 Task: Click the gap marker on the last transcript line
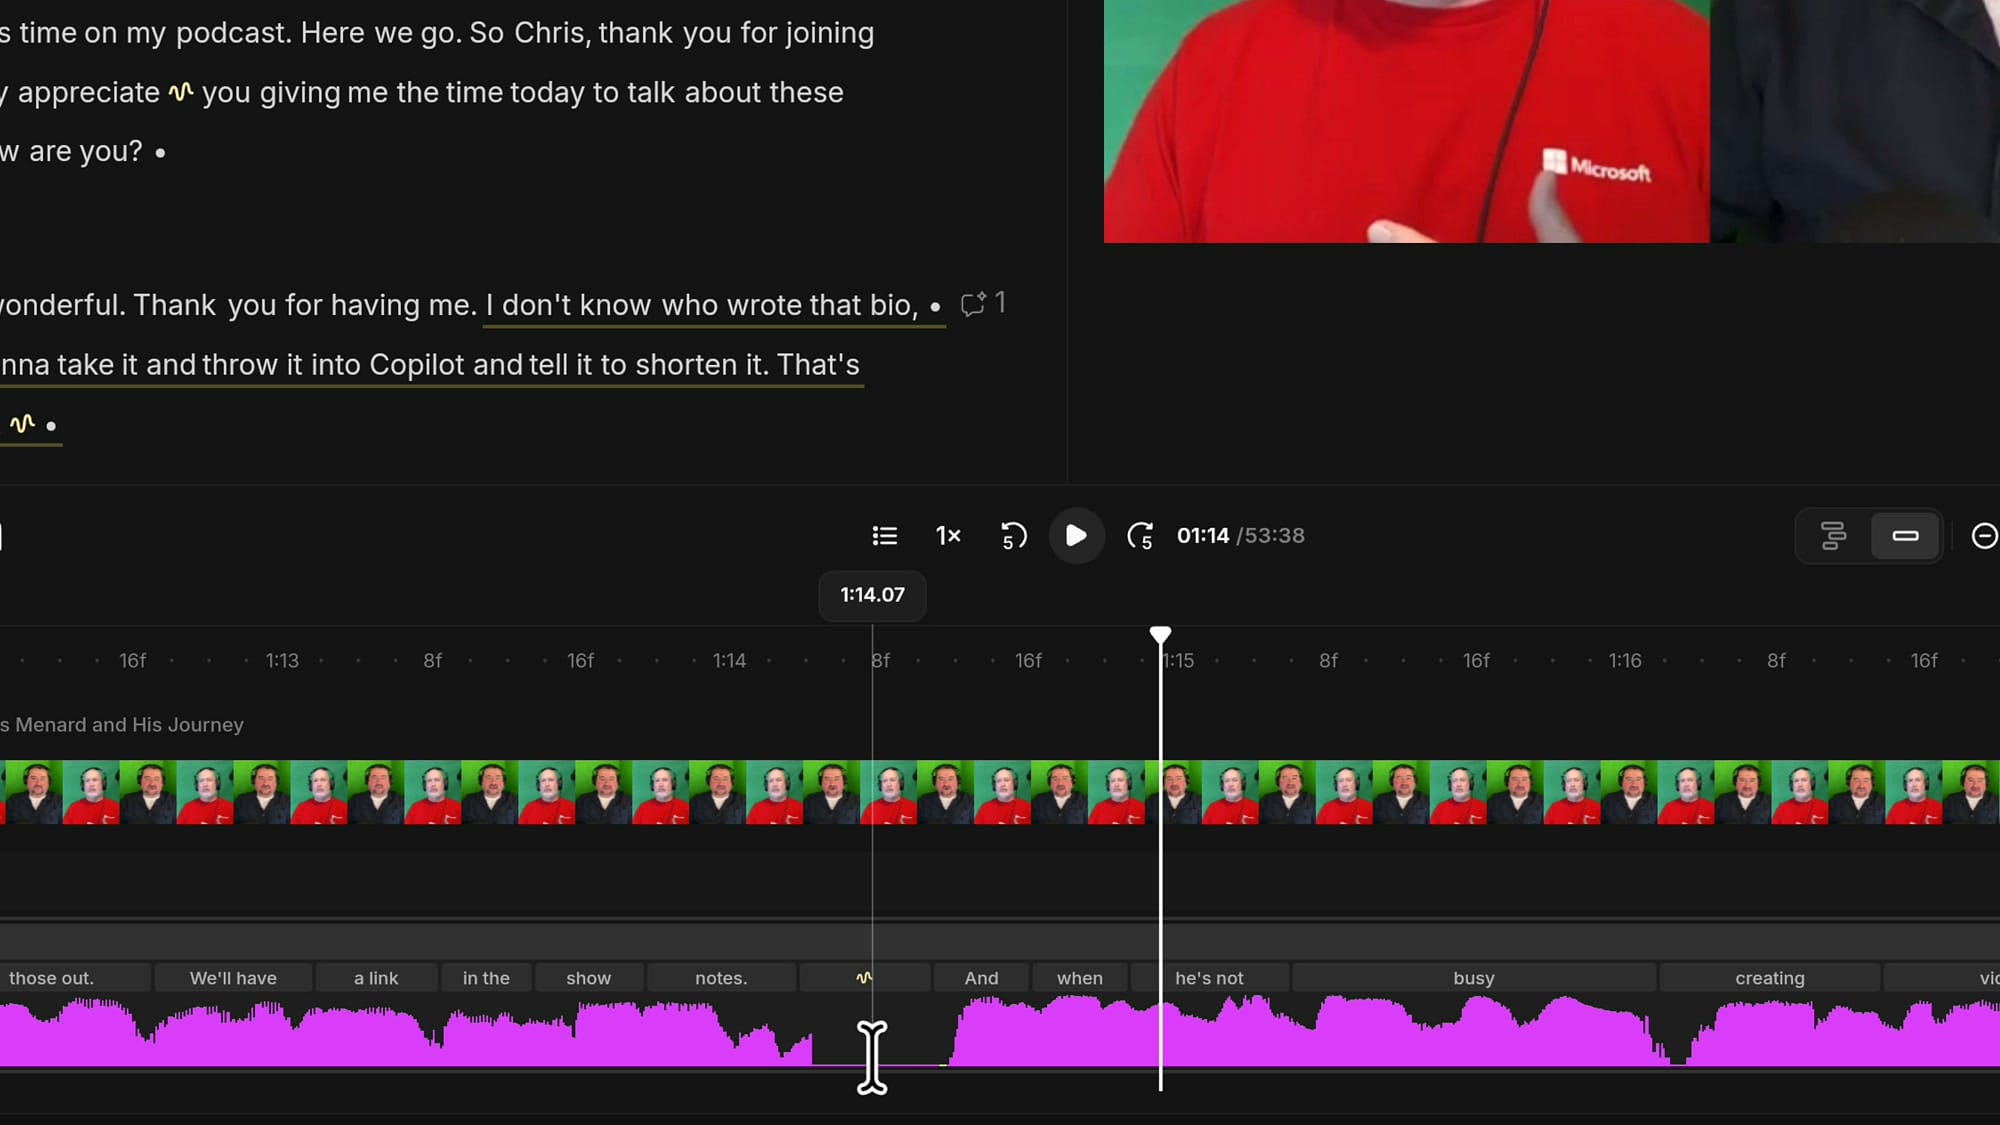tap(22, 424)
